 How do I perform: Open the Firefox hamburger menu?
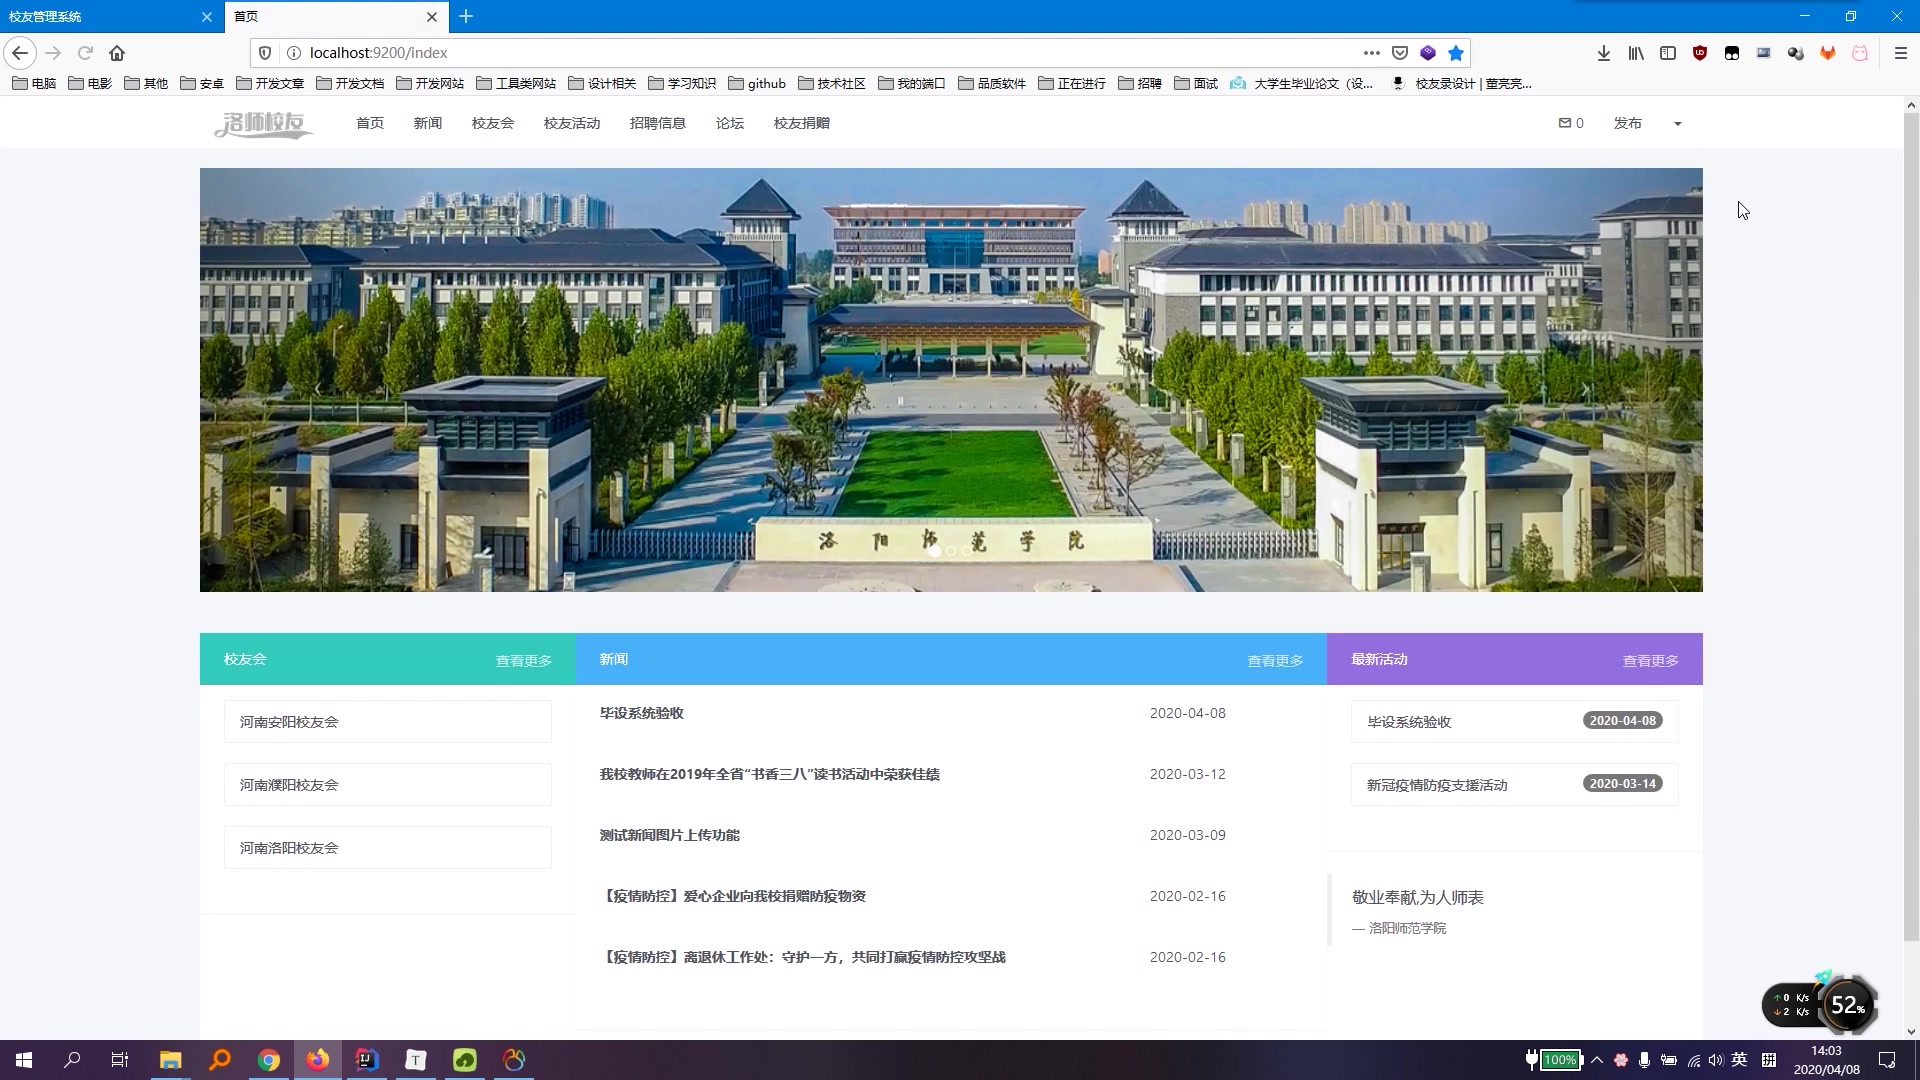1901,53
